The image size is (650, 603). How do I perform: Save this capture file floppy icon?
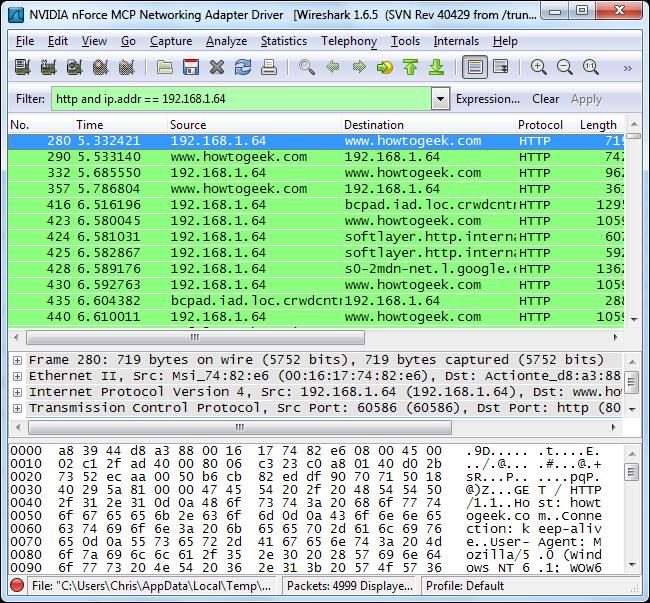pos(191,67)
